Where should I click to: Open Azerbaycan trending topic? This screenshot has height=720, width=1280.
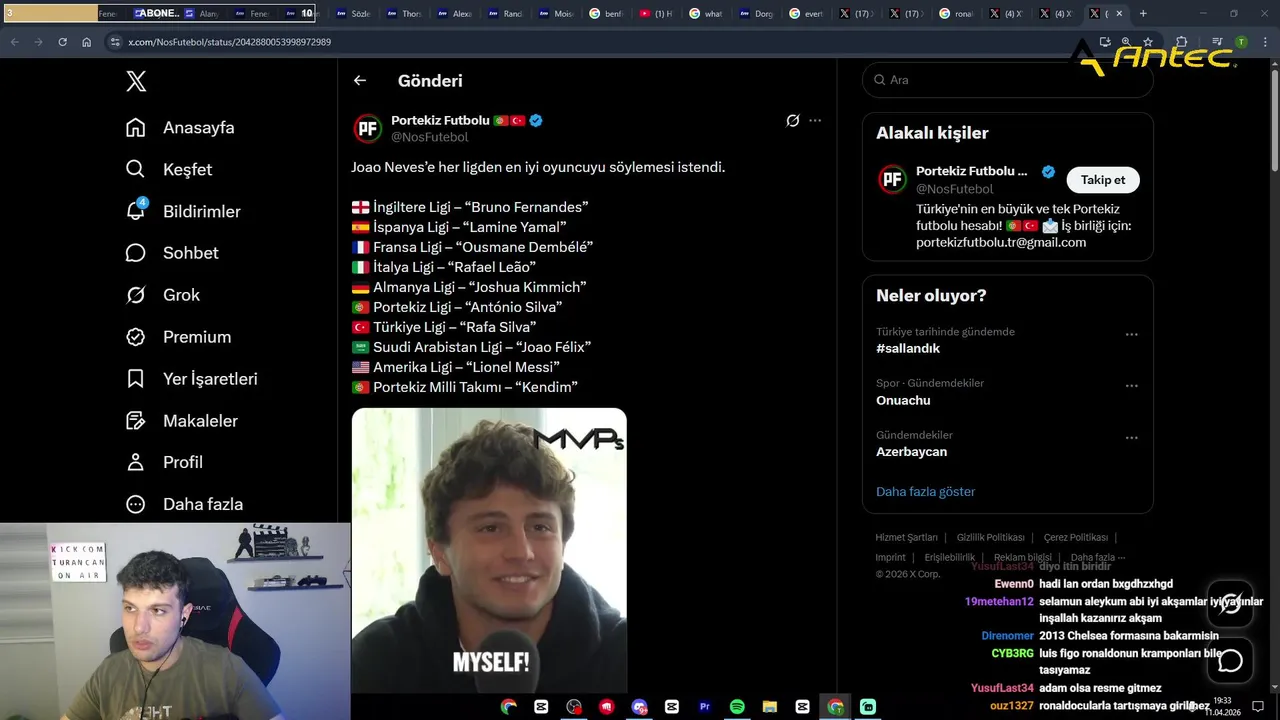(x=911, y=452)
